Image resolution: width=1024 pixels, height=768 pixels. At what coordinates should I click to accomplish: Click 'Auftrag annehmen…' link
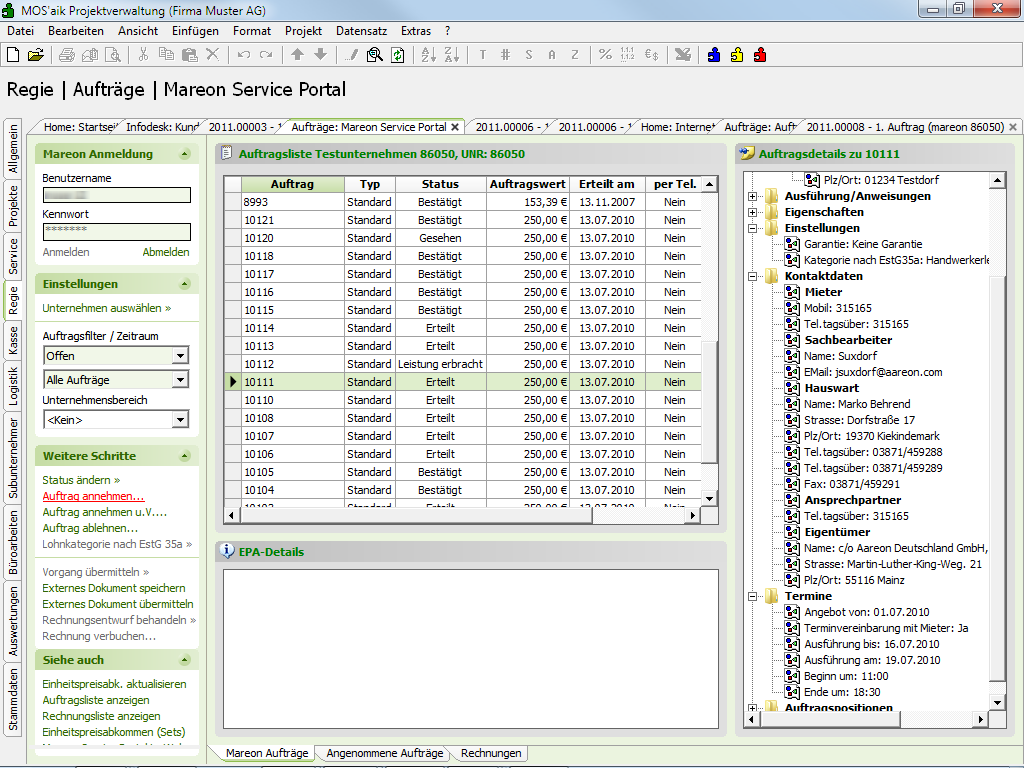coord(93,496)
